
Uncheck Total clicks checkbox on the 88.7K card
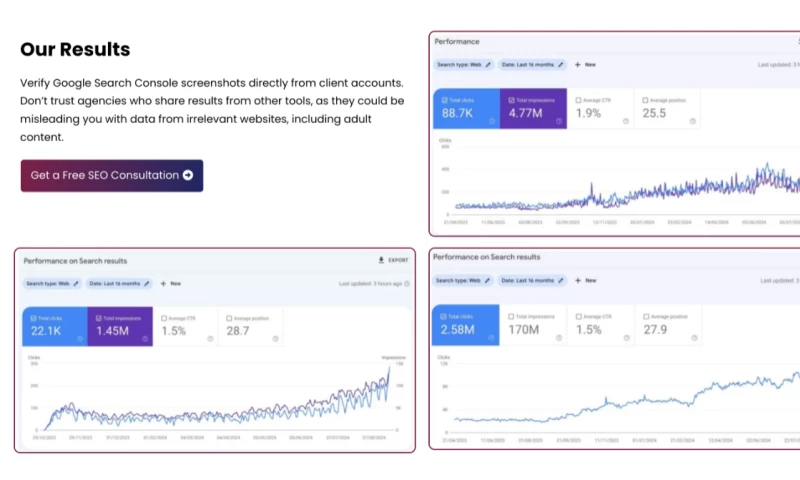click(x=443, y=100)
